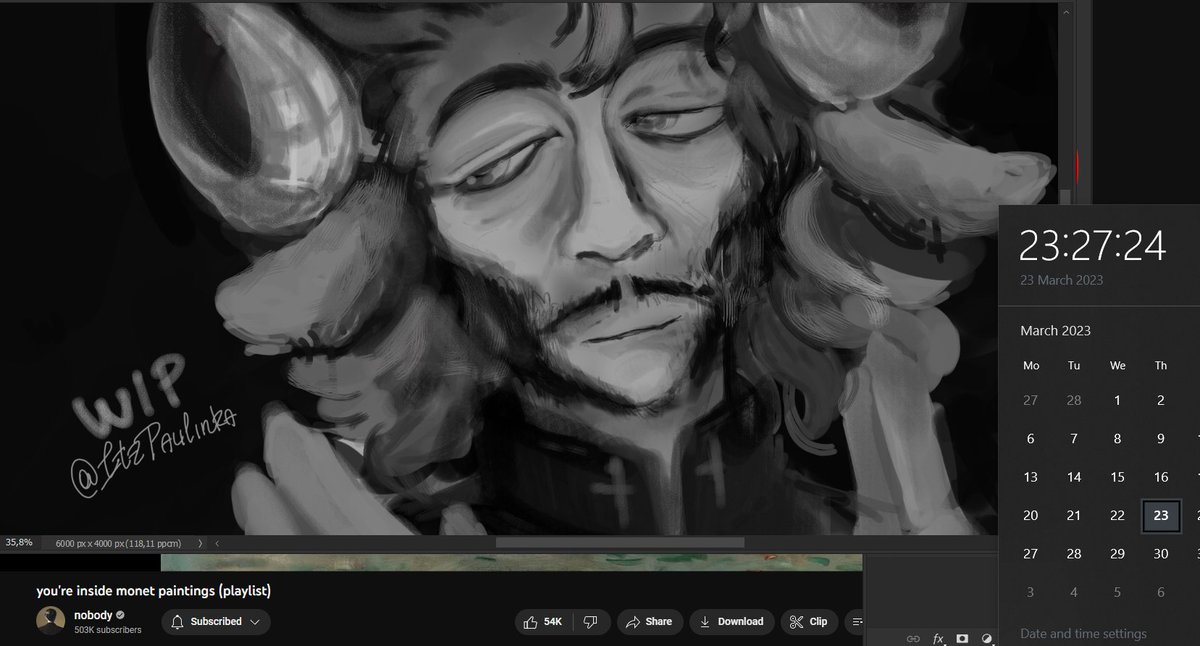Click the link layers icon in Photoshop
Image resolution: width=1200 pixels, height=646 pixels.
click(x=912, y=638)
